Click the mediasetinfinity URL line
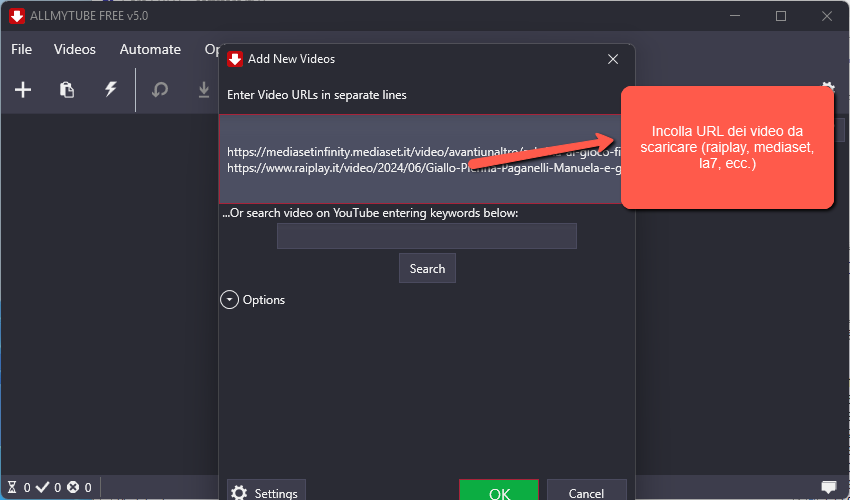The height and width of the screenshot is (500, 850). click(x=423, y=152)
